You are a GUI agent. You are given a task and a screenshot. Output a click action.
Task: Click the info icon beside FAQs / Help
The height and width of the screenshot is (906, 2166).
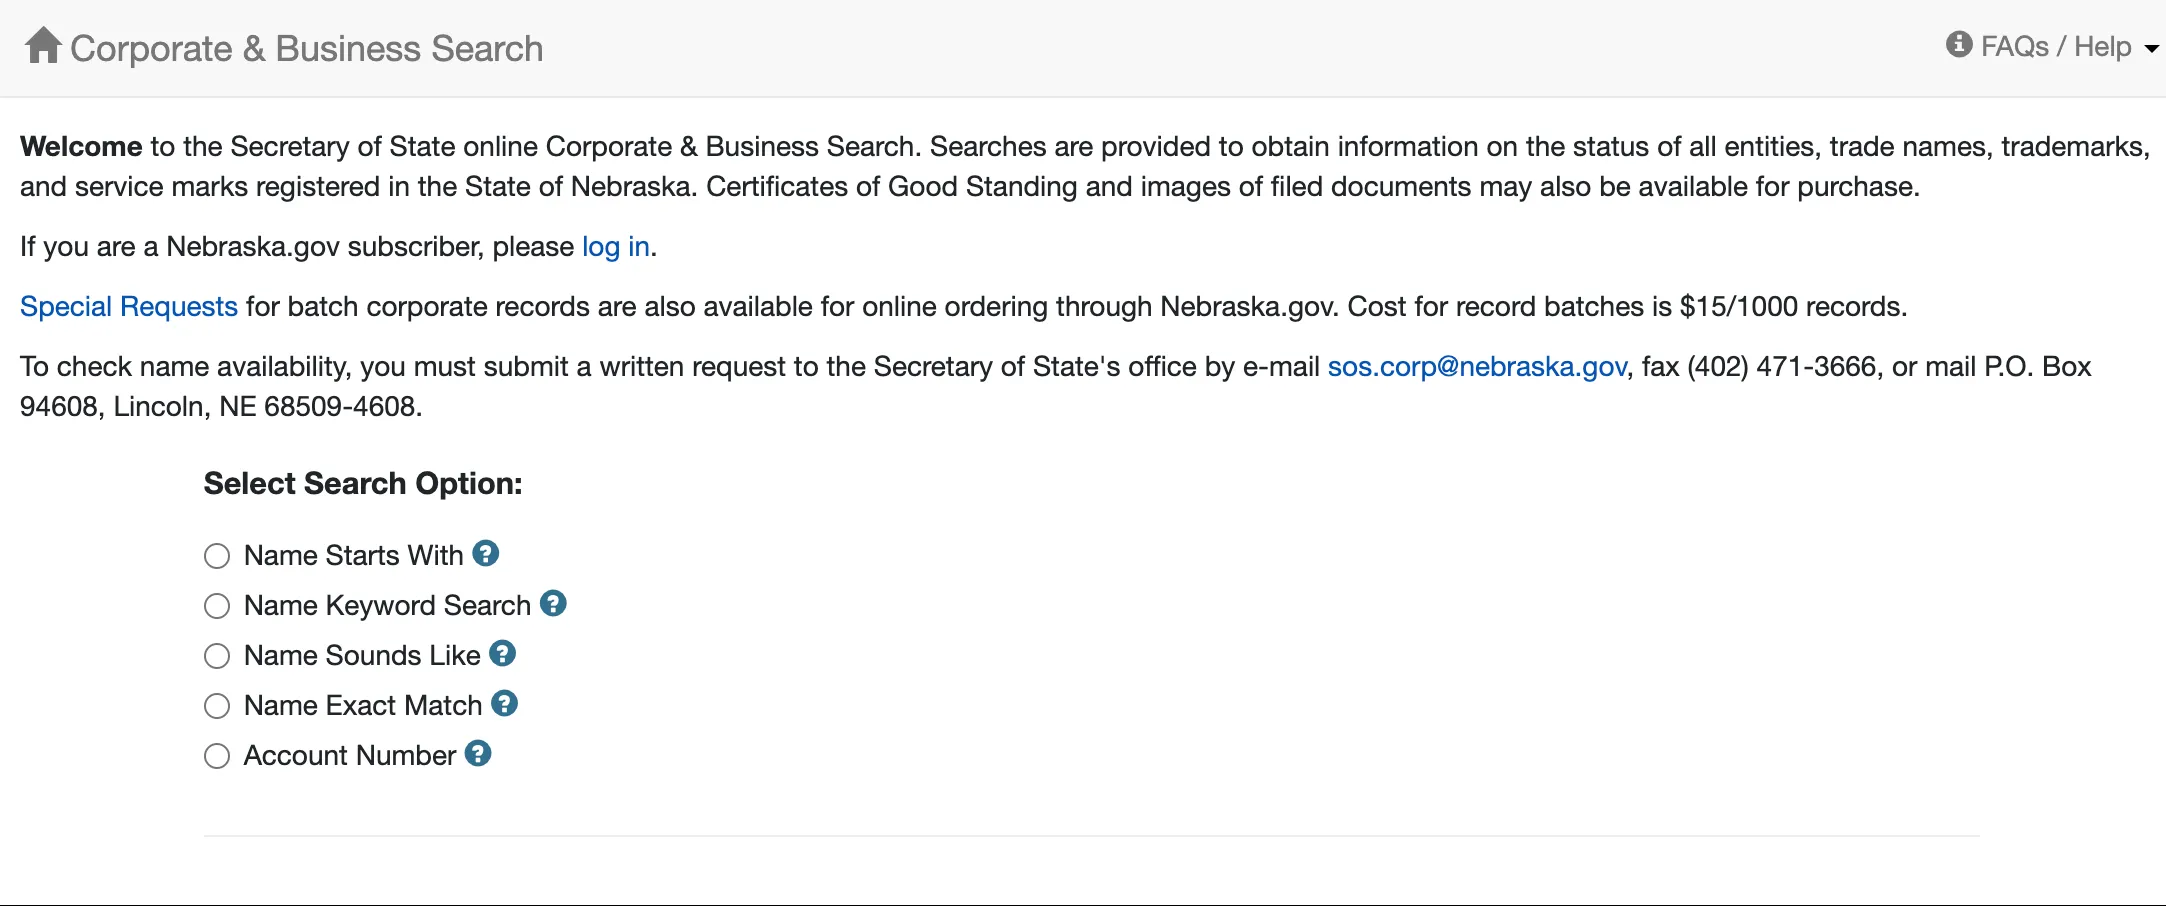1959,45
